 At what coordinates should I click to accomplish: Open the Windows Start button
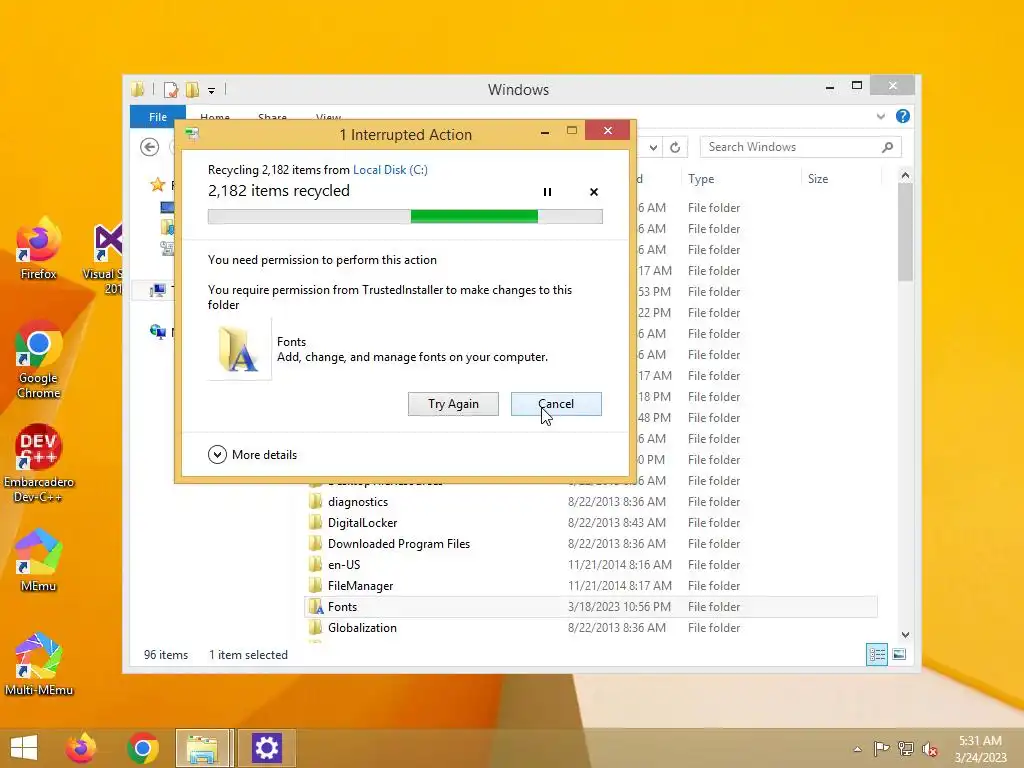point(24,748)
